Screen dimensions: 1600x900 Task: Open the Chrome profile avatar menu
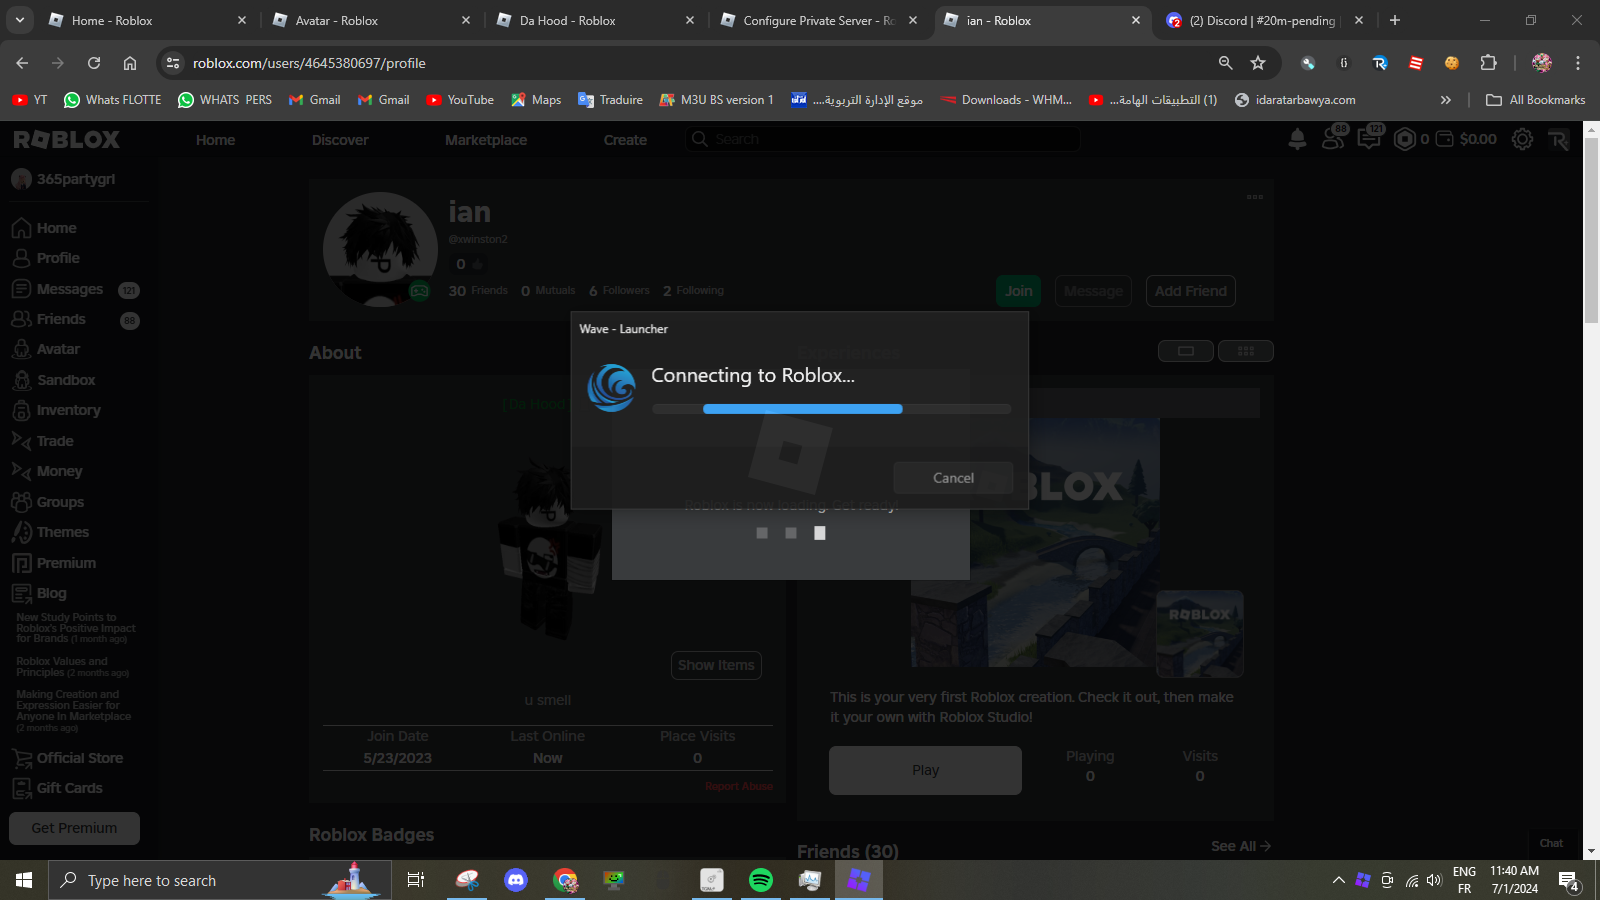(x=1542, y=63)
